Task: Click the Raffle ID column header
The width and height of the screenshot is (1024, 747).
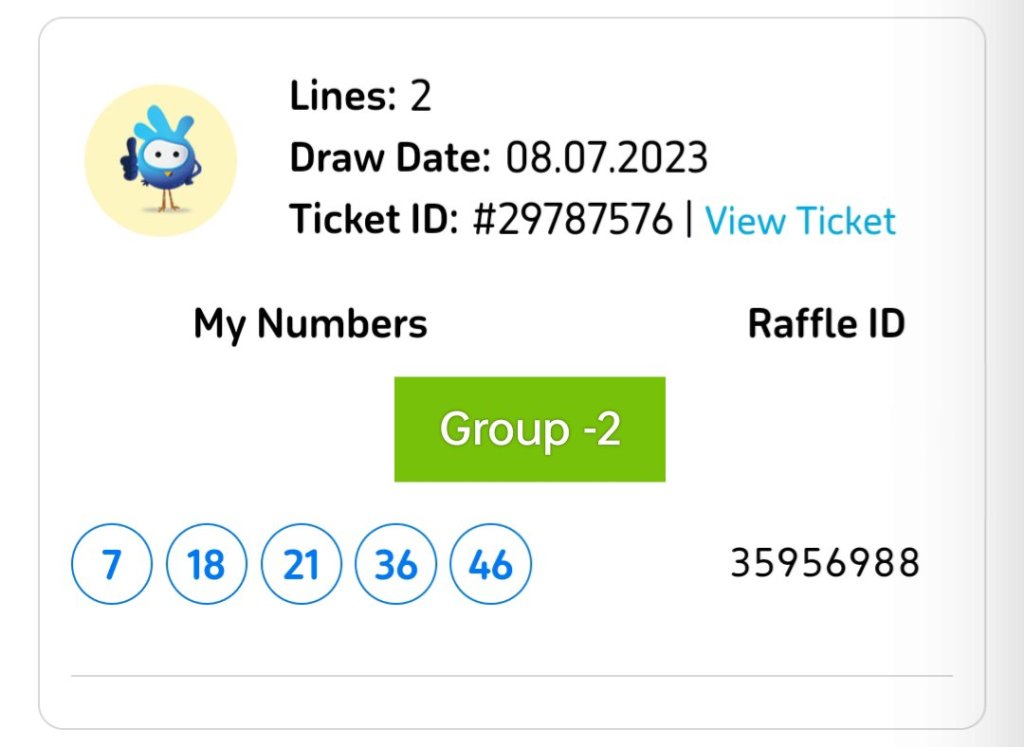Action: [x=826, y=324]
